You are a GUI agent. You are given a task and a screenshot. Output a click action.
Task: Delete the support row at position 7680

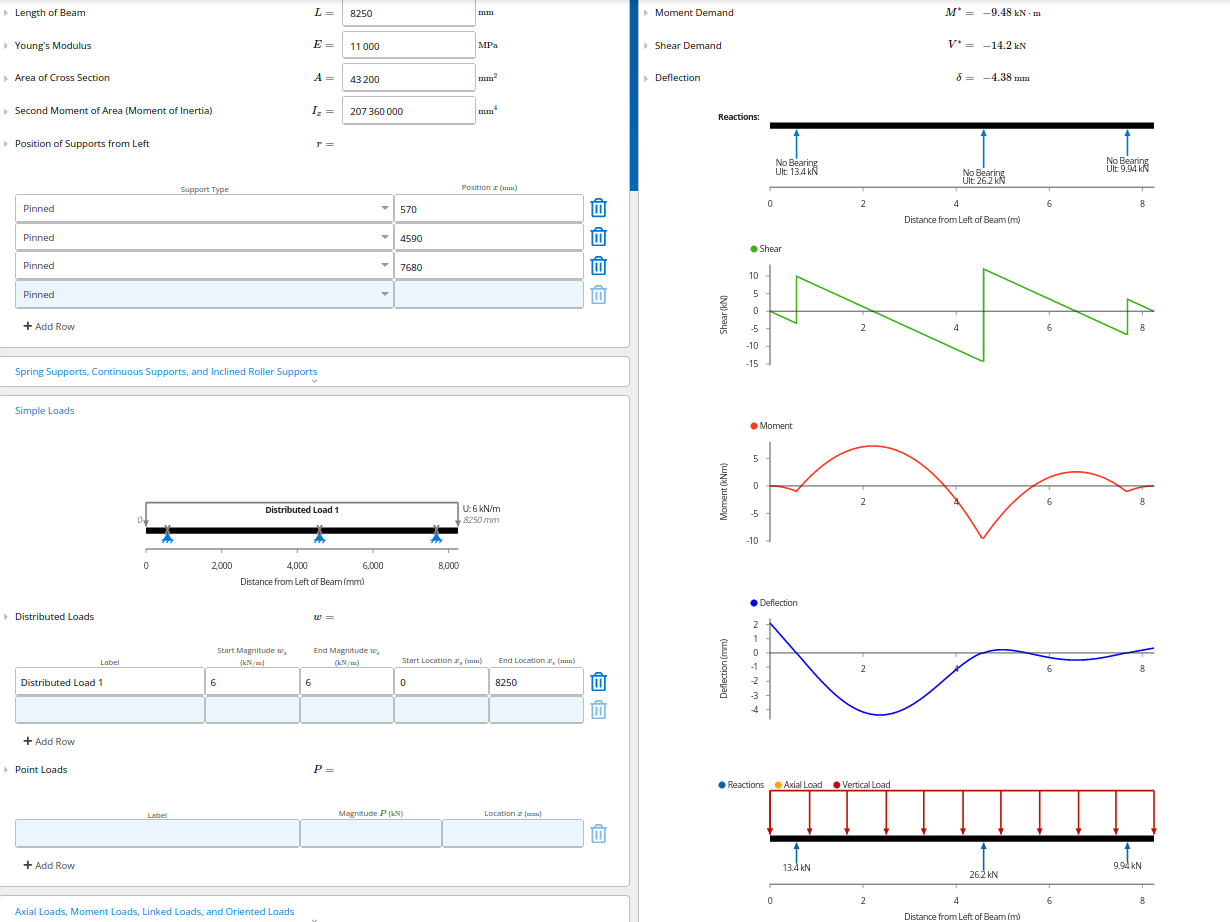click(598, 266)
